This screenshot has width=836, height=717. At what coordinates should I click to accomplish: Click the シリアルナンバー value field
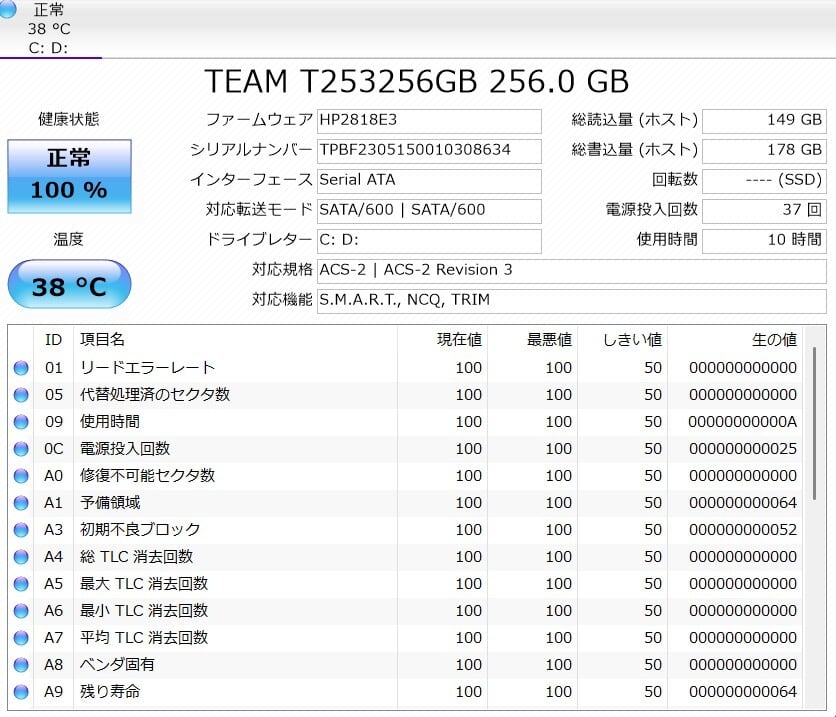429,150
